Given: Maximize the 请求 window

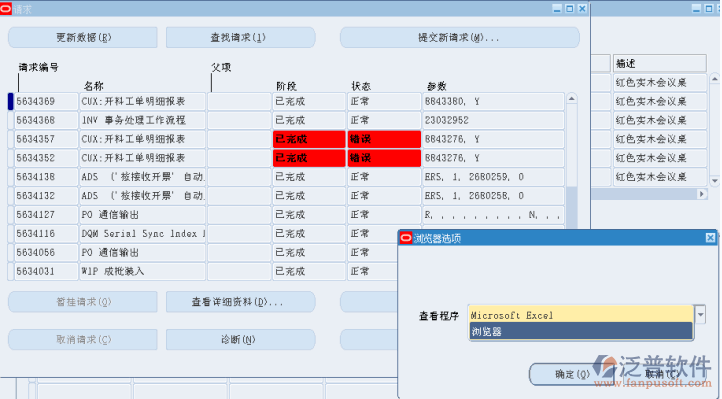Looking at the screenshot, I should pos(570,9).
